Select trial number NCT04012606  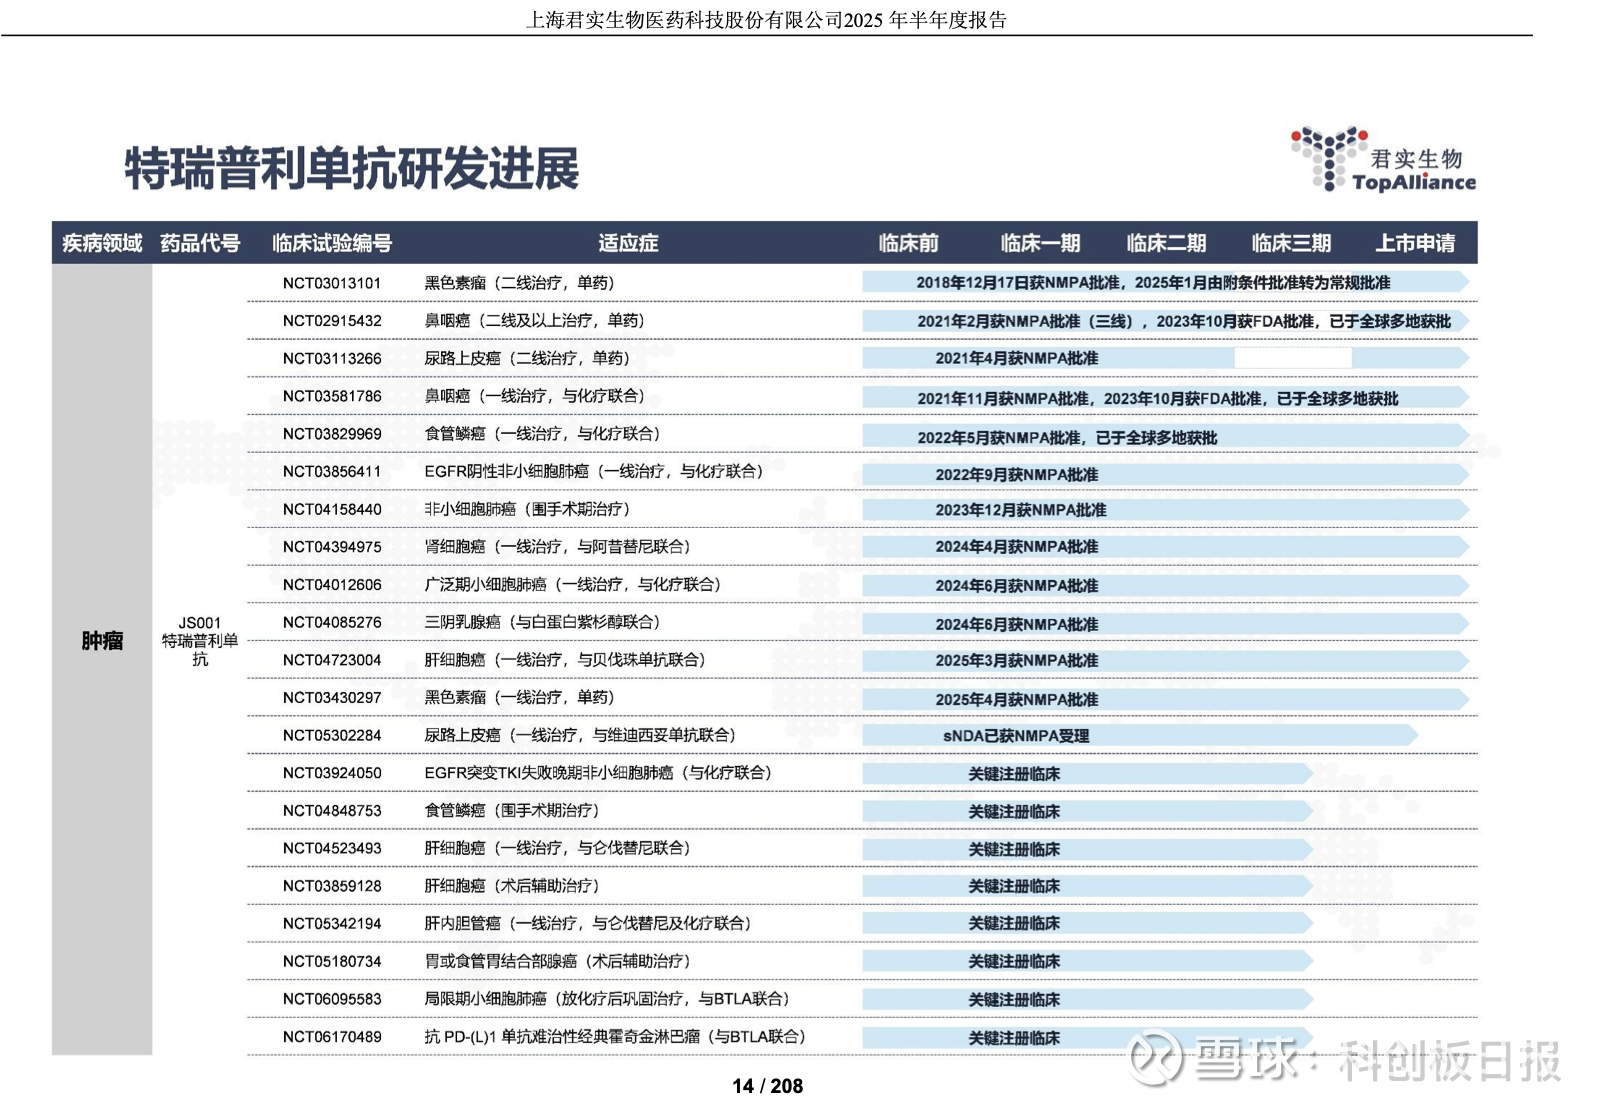point(332,584)
